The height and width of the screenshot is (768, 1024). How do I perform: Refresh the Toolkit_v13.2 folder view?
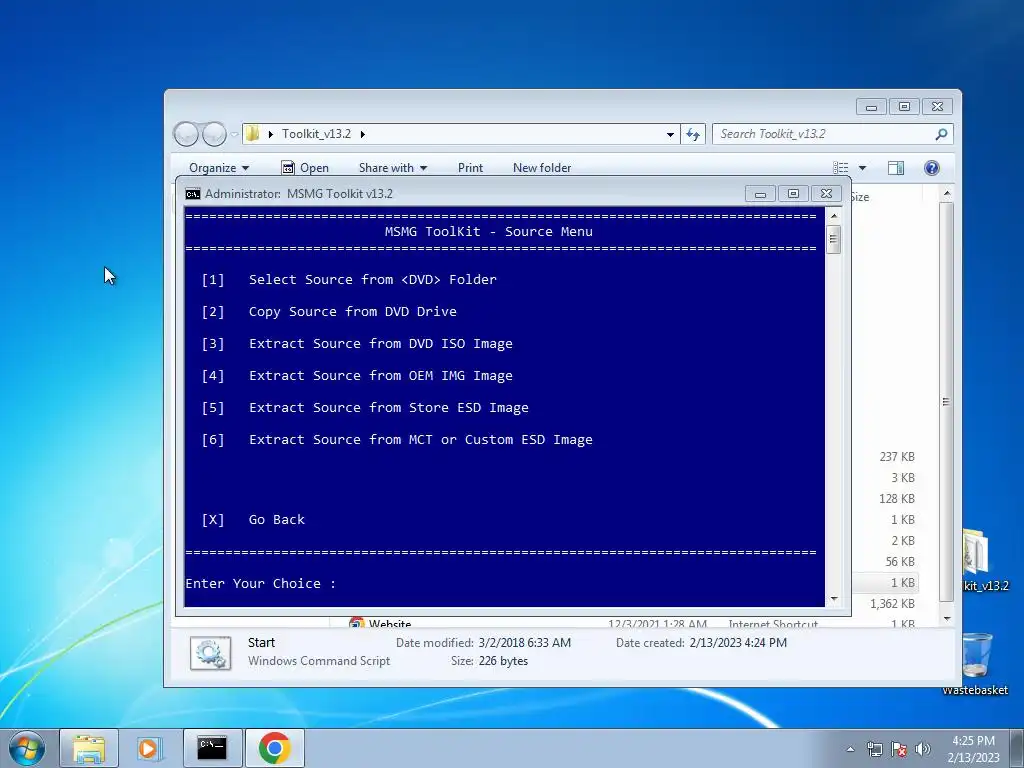click(693, 134)
